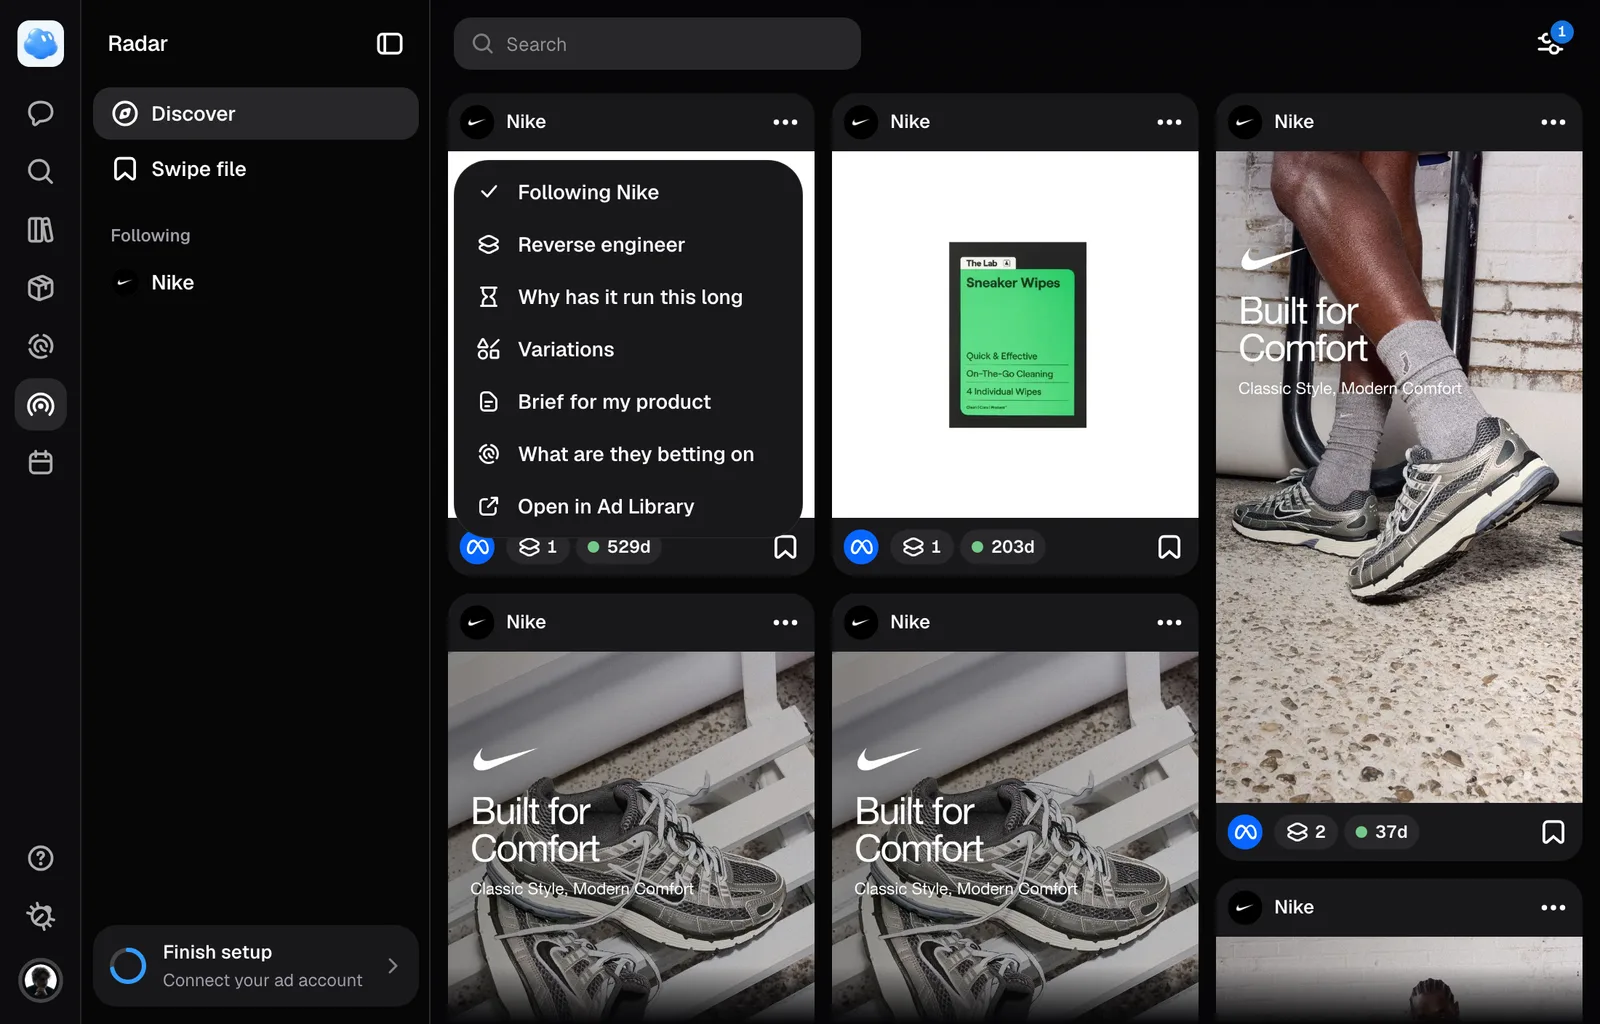This screenshot has width=1600, height=1024.
Task: Open the settings gear icon
Action: (x=40, y=916)
